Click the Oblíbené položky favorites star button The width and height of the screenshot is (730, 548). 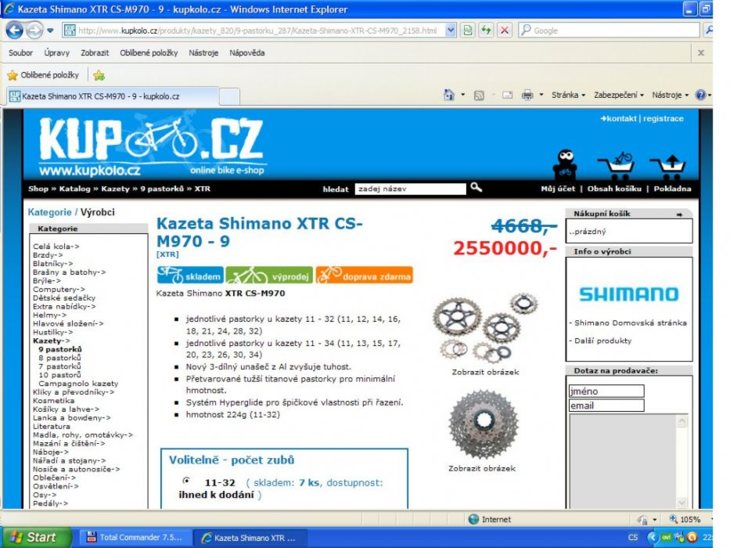pyautogui.click(x=43, y=75)
